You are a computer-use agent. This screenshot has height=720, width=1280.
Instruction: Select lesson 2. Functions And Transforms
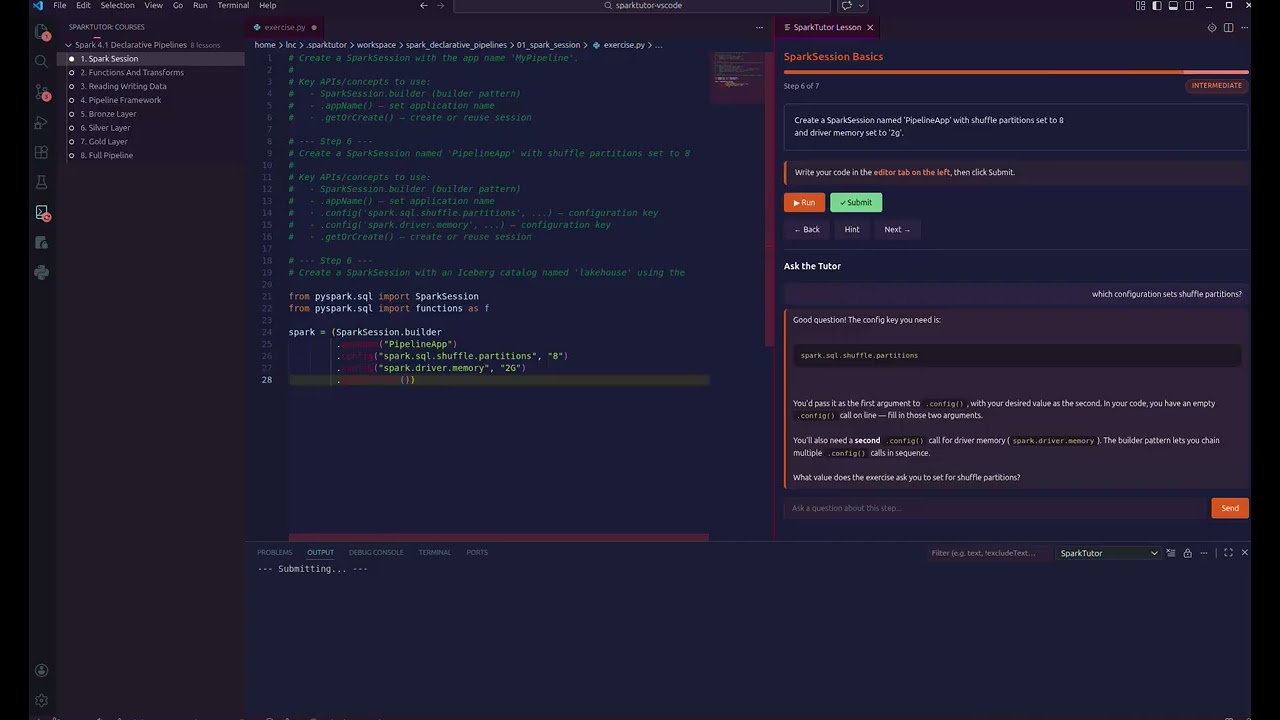(x=132, y=72)
